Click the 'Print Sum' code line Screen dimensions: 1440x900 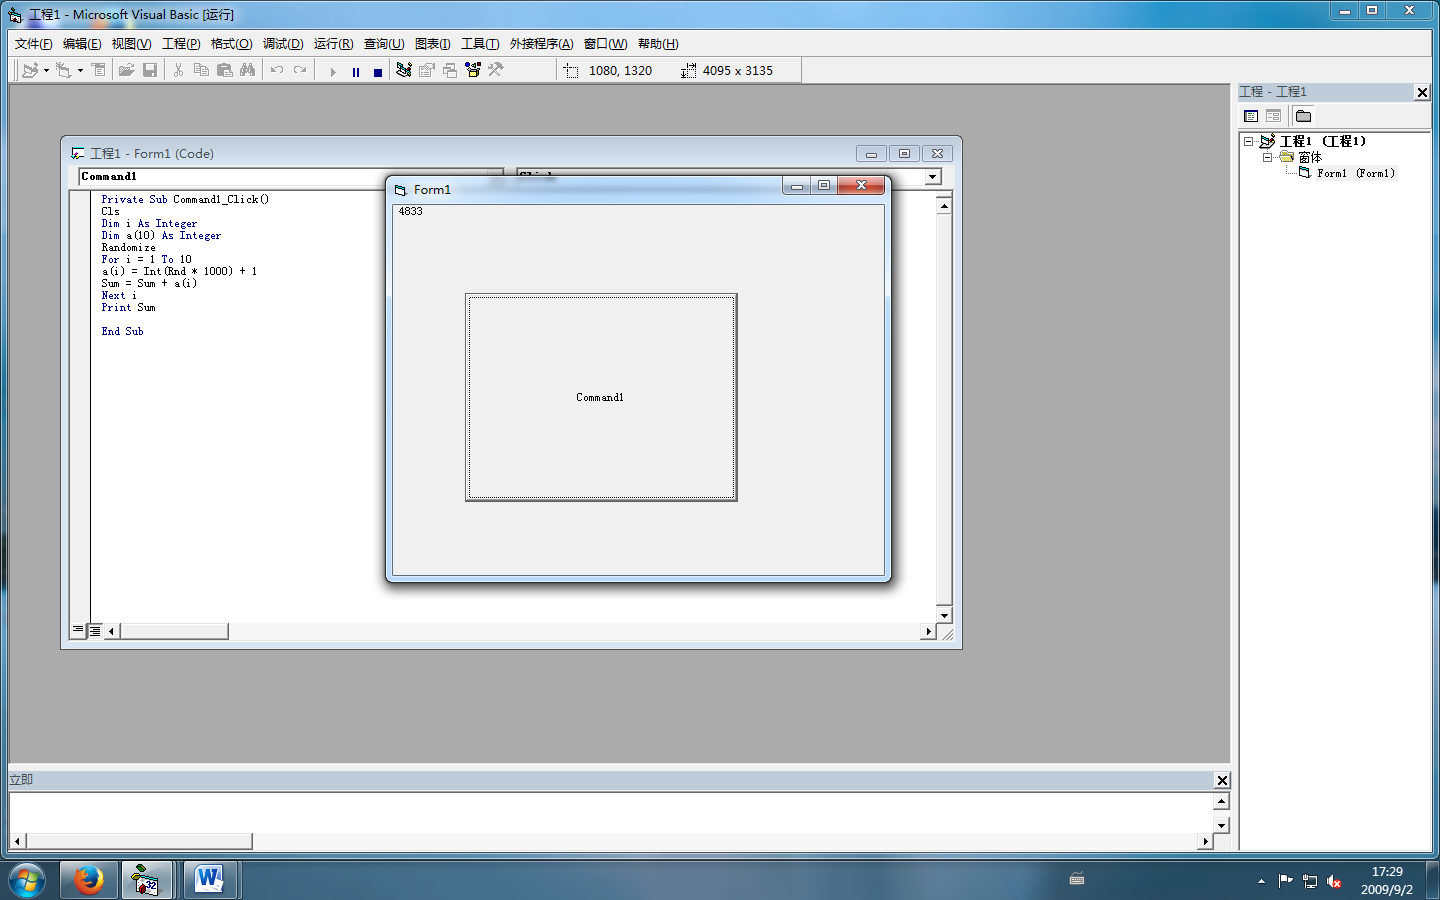point(128,307)
